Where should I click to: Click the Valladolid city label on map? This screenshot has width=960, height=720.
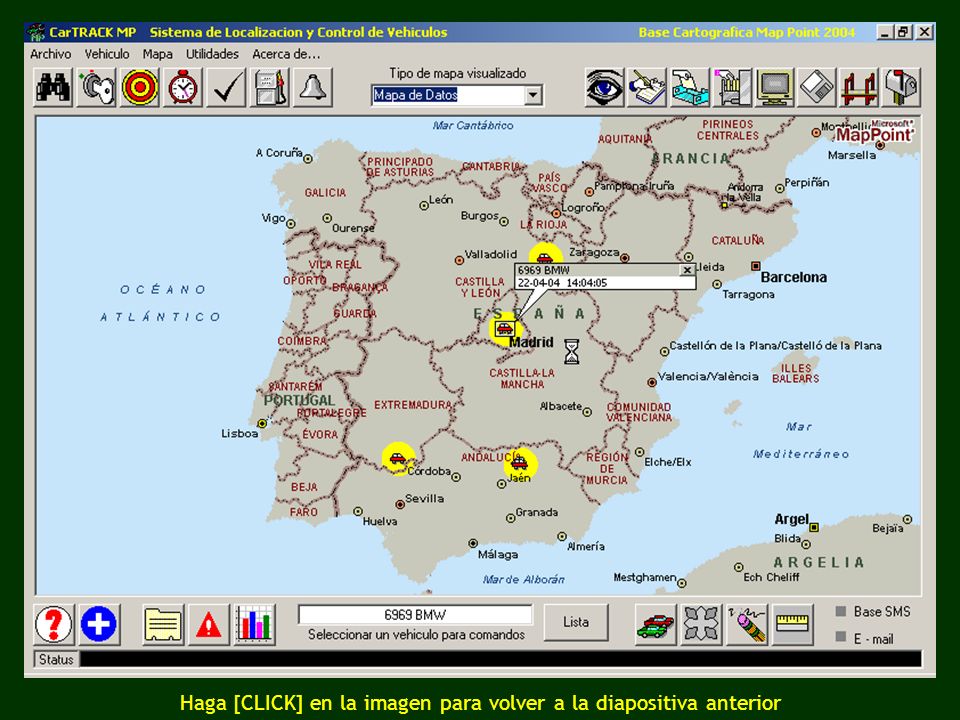pos(490,254)
